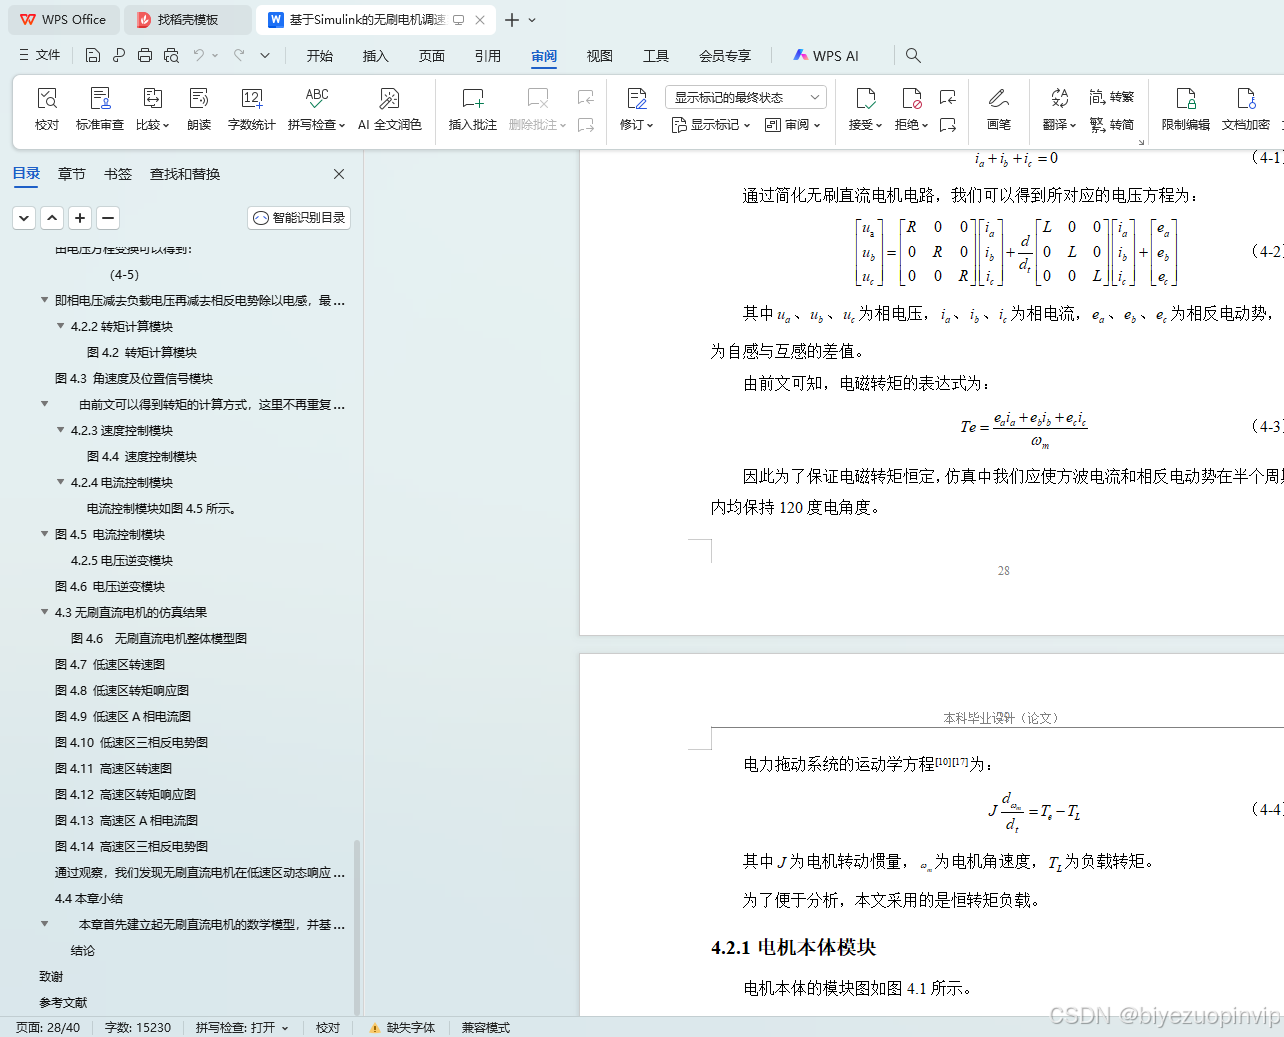Click 字数: 15230 in status bar
Image resolution: width=1284 pixels, height=1037 pixels.
click(138, 1027)
